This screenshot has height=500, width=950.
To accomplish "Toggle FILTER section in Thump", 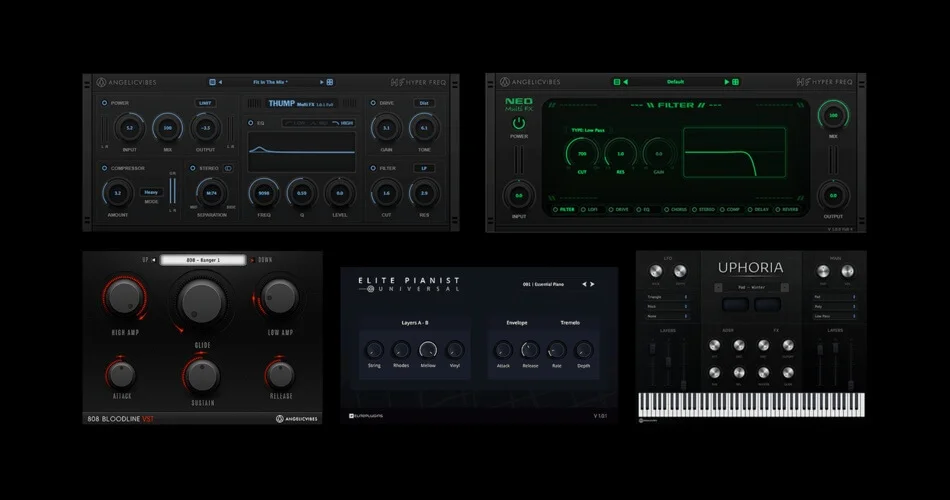I will 373,168.
